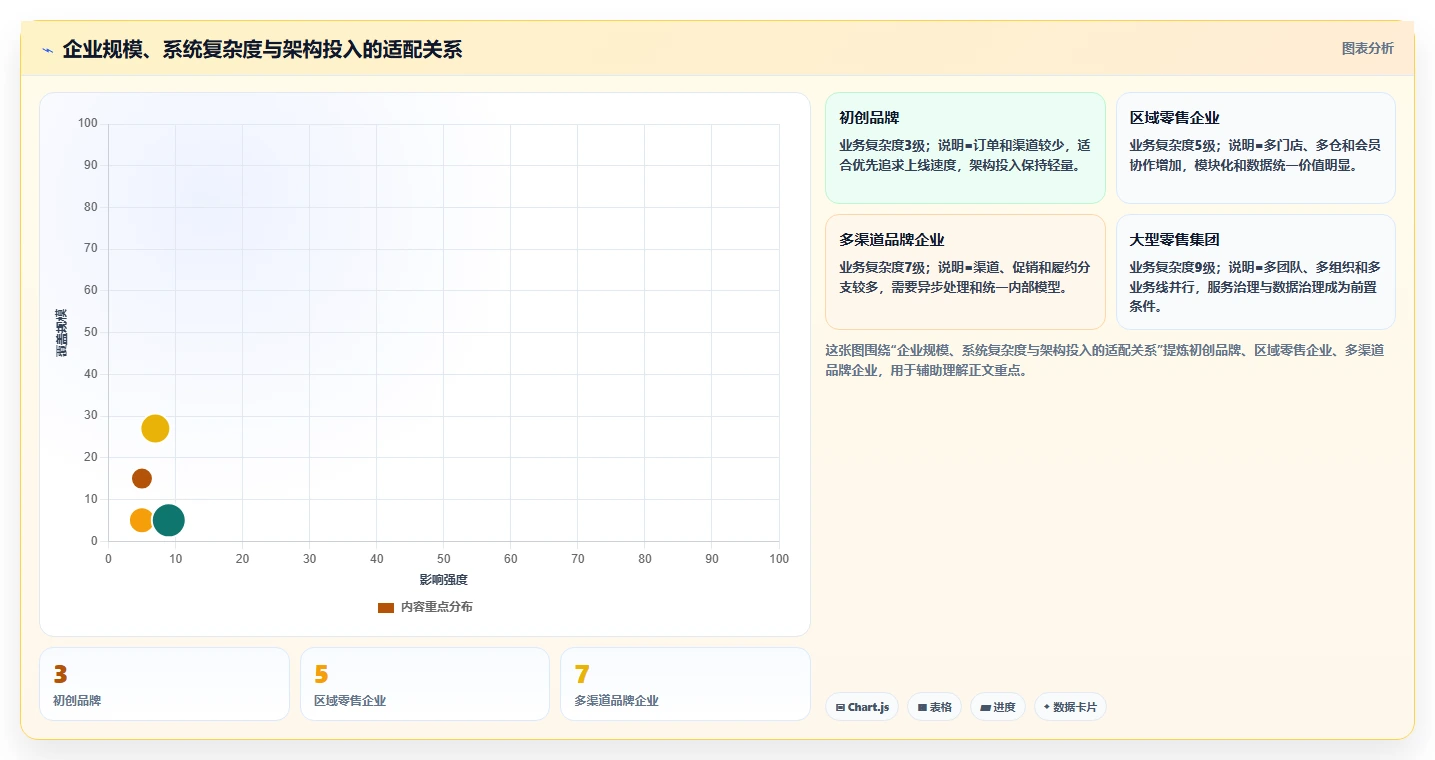This screenshot has width=1435, height=760.
Task: Click the 进度 tag chip
Action: (998, 707)
